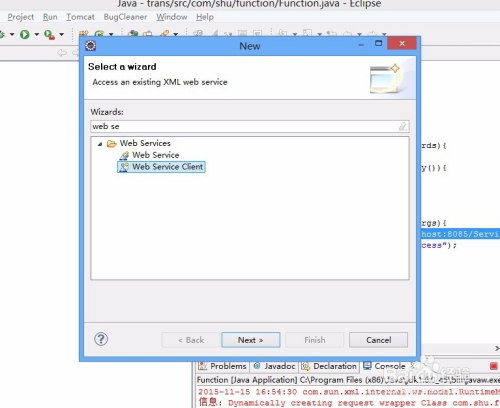
Task: Open the debug dropdown arrow at toolbar left
Action: 12,34
